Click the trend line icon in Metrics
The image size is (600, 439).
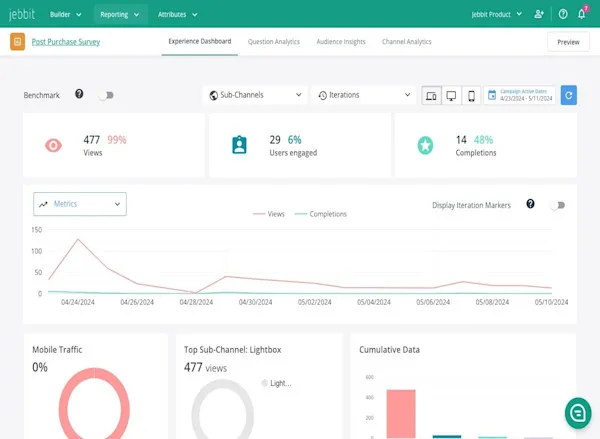[x=43, y=204]
